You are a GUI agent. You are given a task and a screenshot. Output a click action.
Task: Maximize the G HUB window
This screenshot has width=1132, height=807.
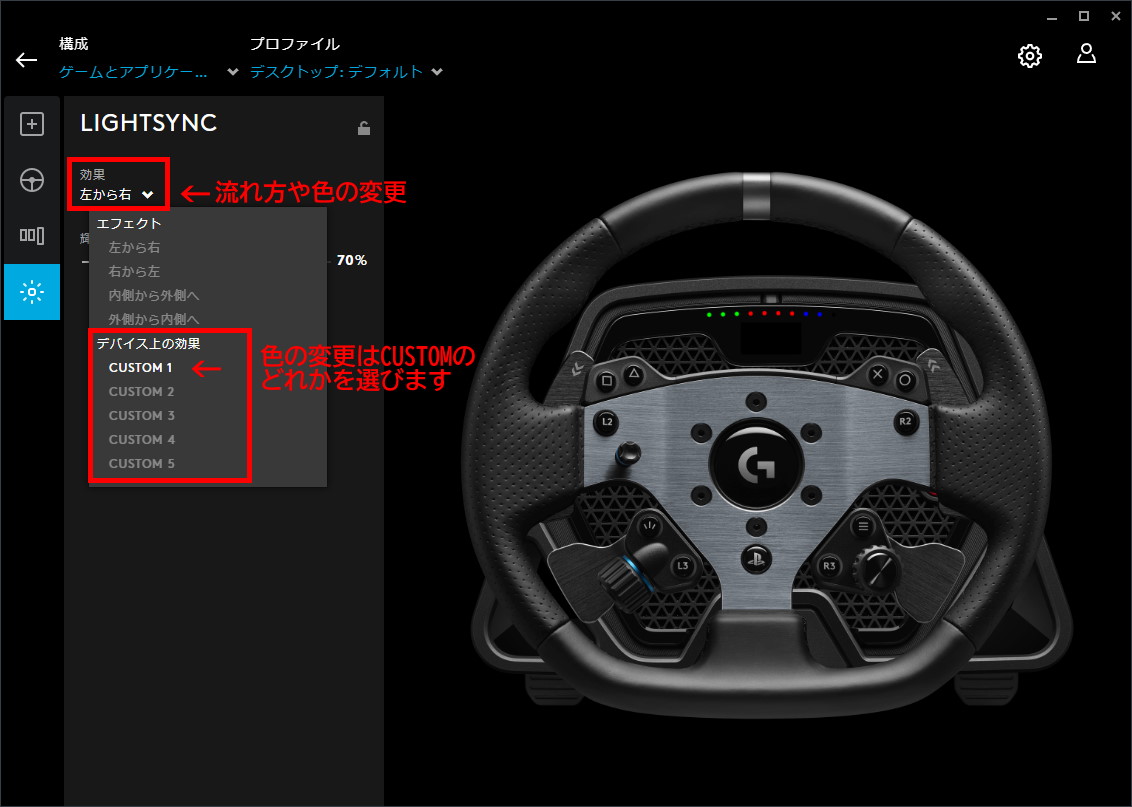[1084, 16]
